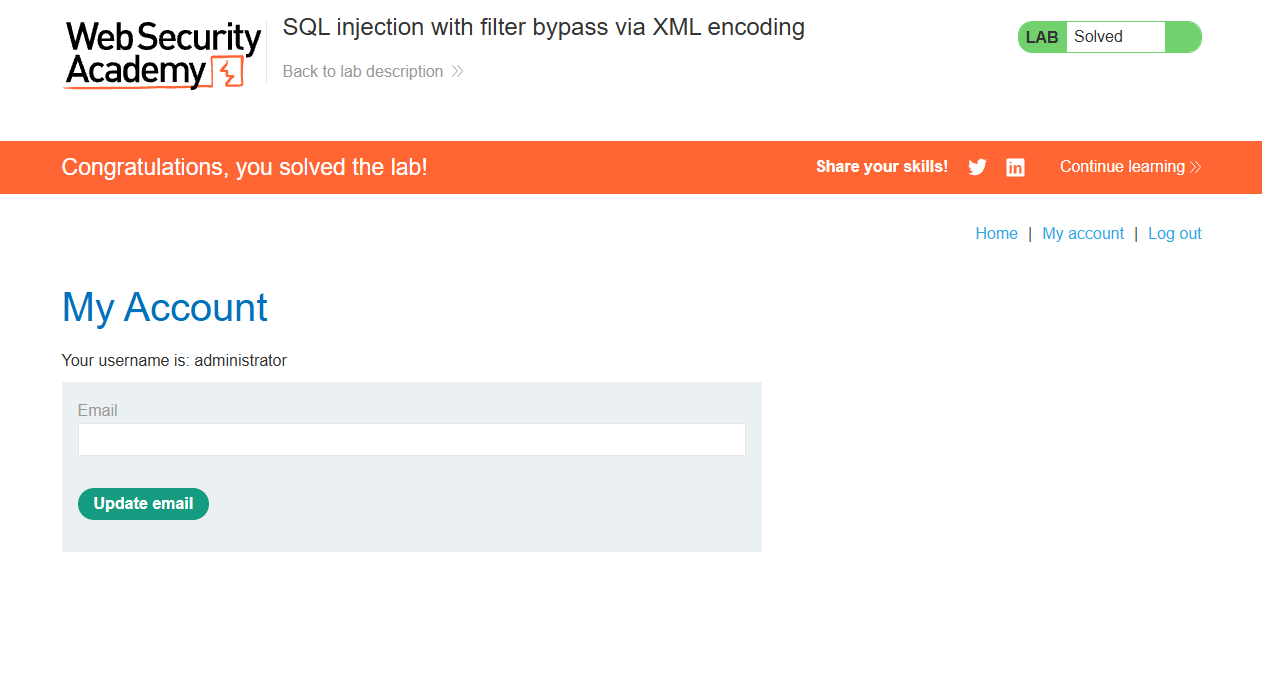The image size is (1262, 687).
Task: Click the lab title about XML encoding
Action: (544, 27)
